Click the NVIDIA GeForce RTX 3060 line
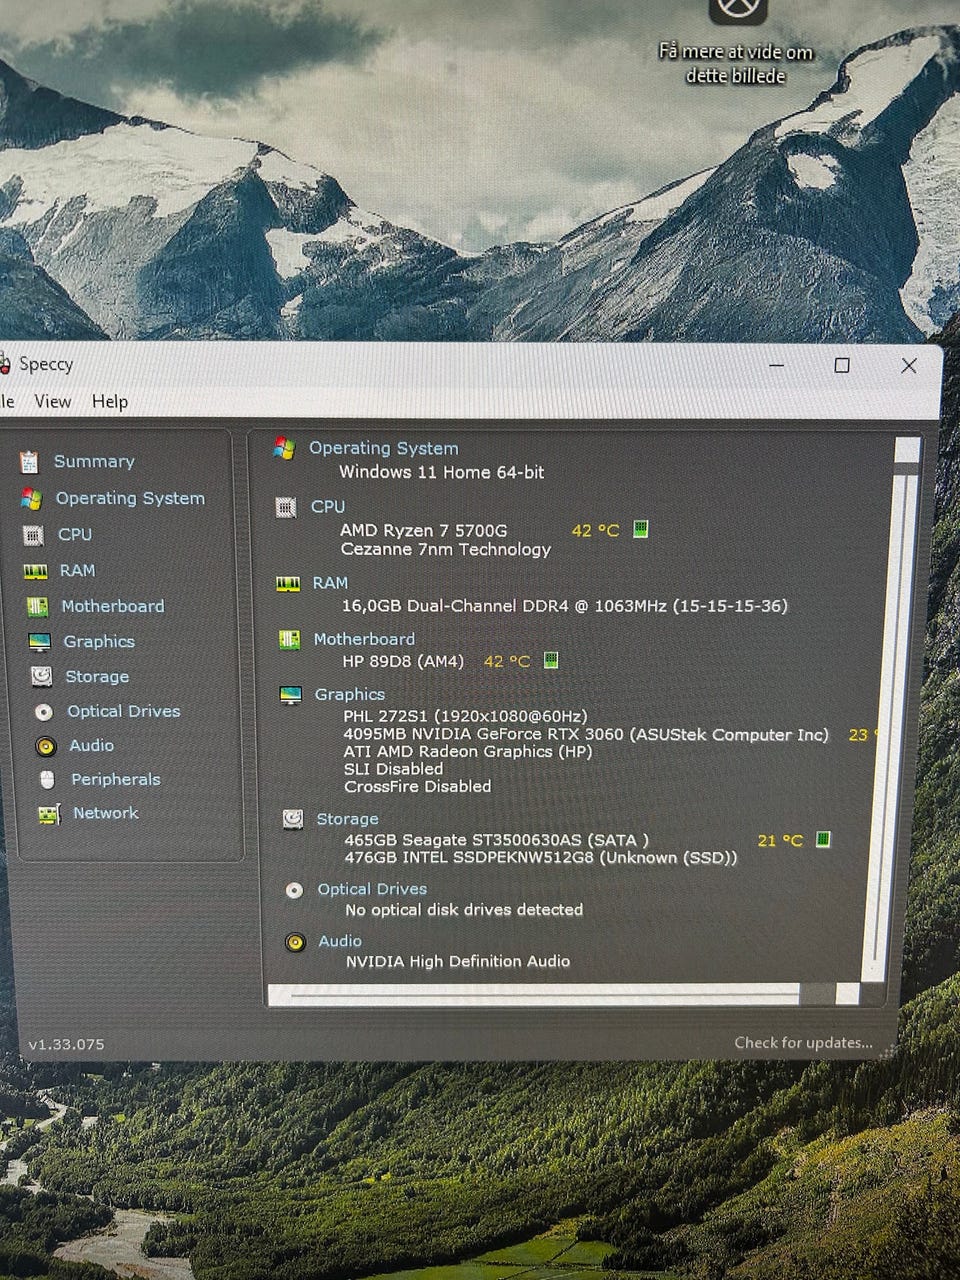Screen dimensions: 960x1280 pos(586,734)
